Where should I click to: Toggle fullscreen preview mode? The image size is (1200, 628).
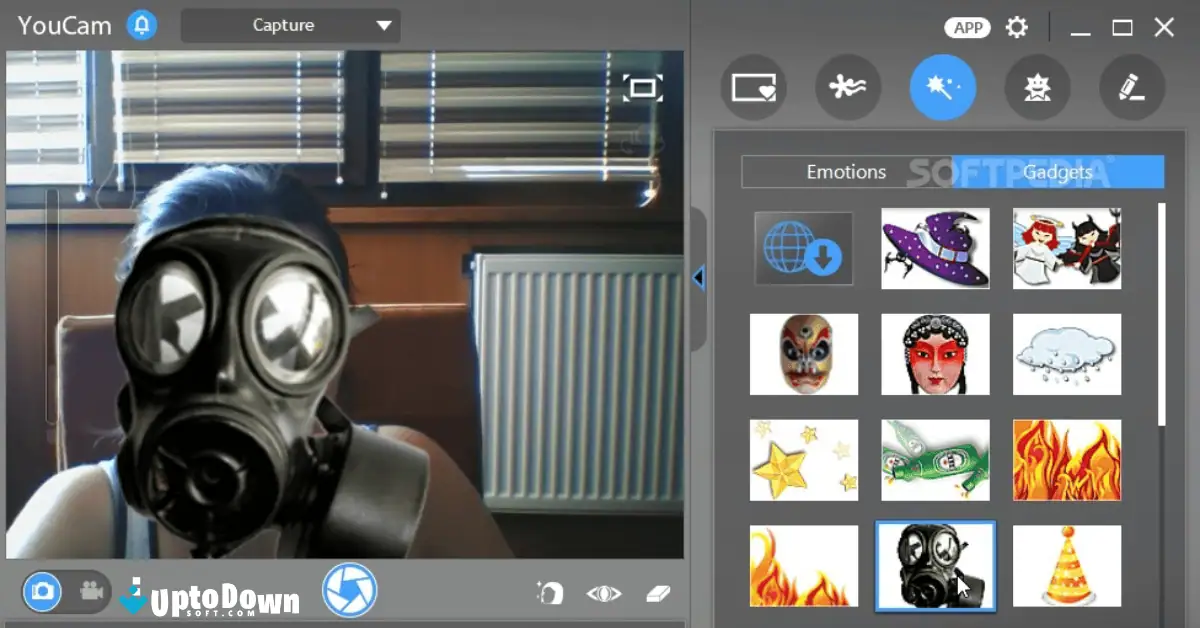pos(643,88)
